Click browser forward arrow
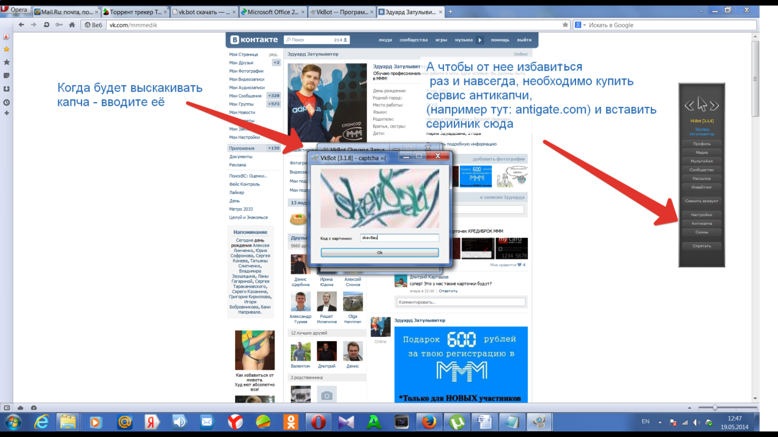The width and height of the screenshot is (778, 437). point(34,25)
